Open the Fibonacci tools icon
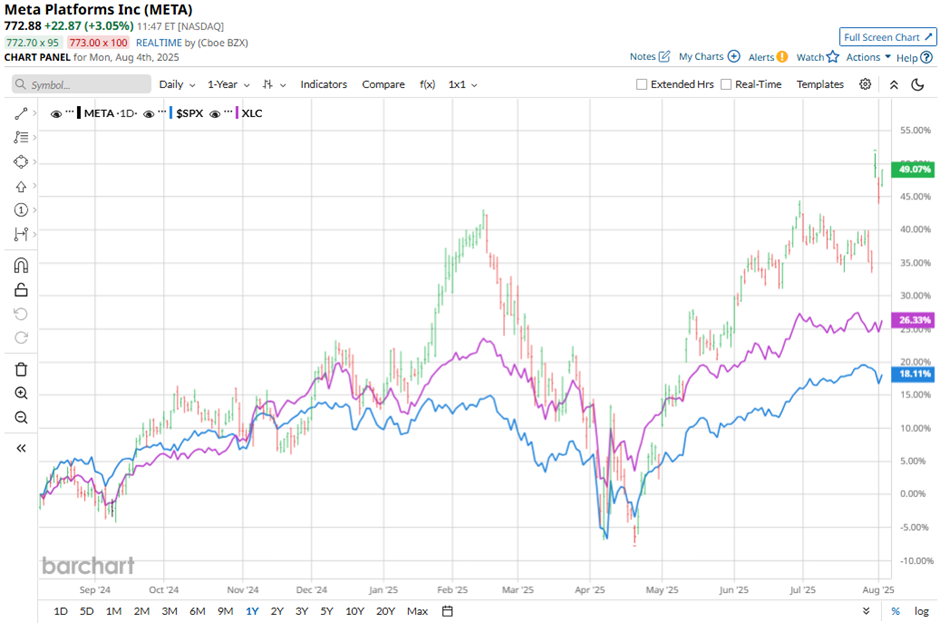940x623 pixels. [x=21, y=137]
